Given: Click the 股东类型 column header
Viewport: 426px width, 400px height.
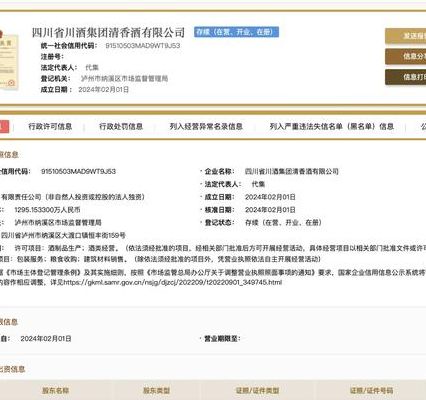Looking at the screenshot, I should point(156,390).
